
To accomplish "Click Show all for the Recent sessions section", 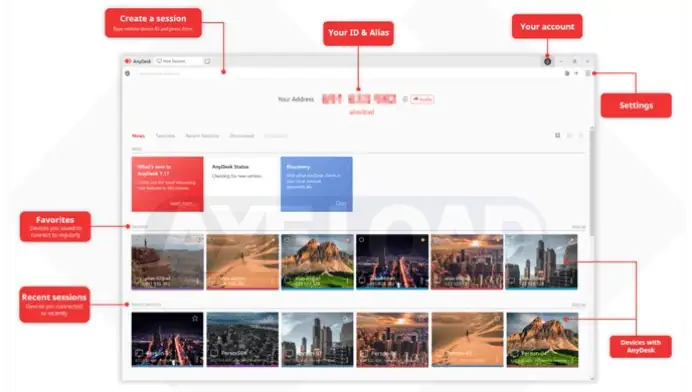I will coord(579,305).
